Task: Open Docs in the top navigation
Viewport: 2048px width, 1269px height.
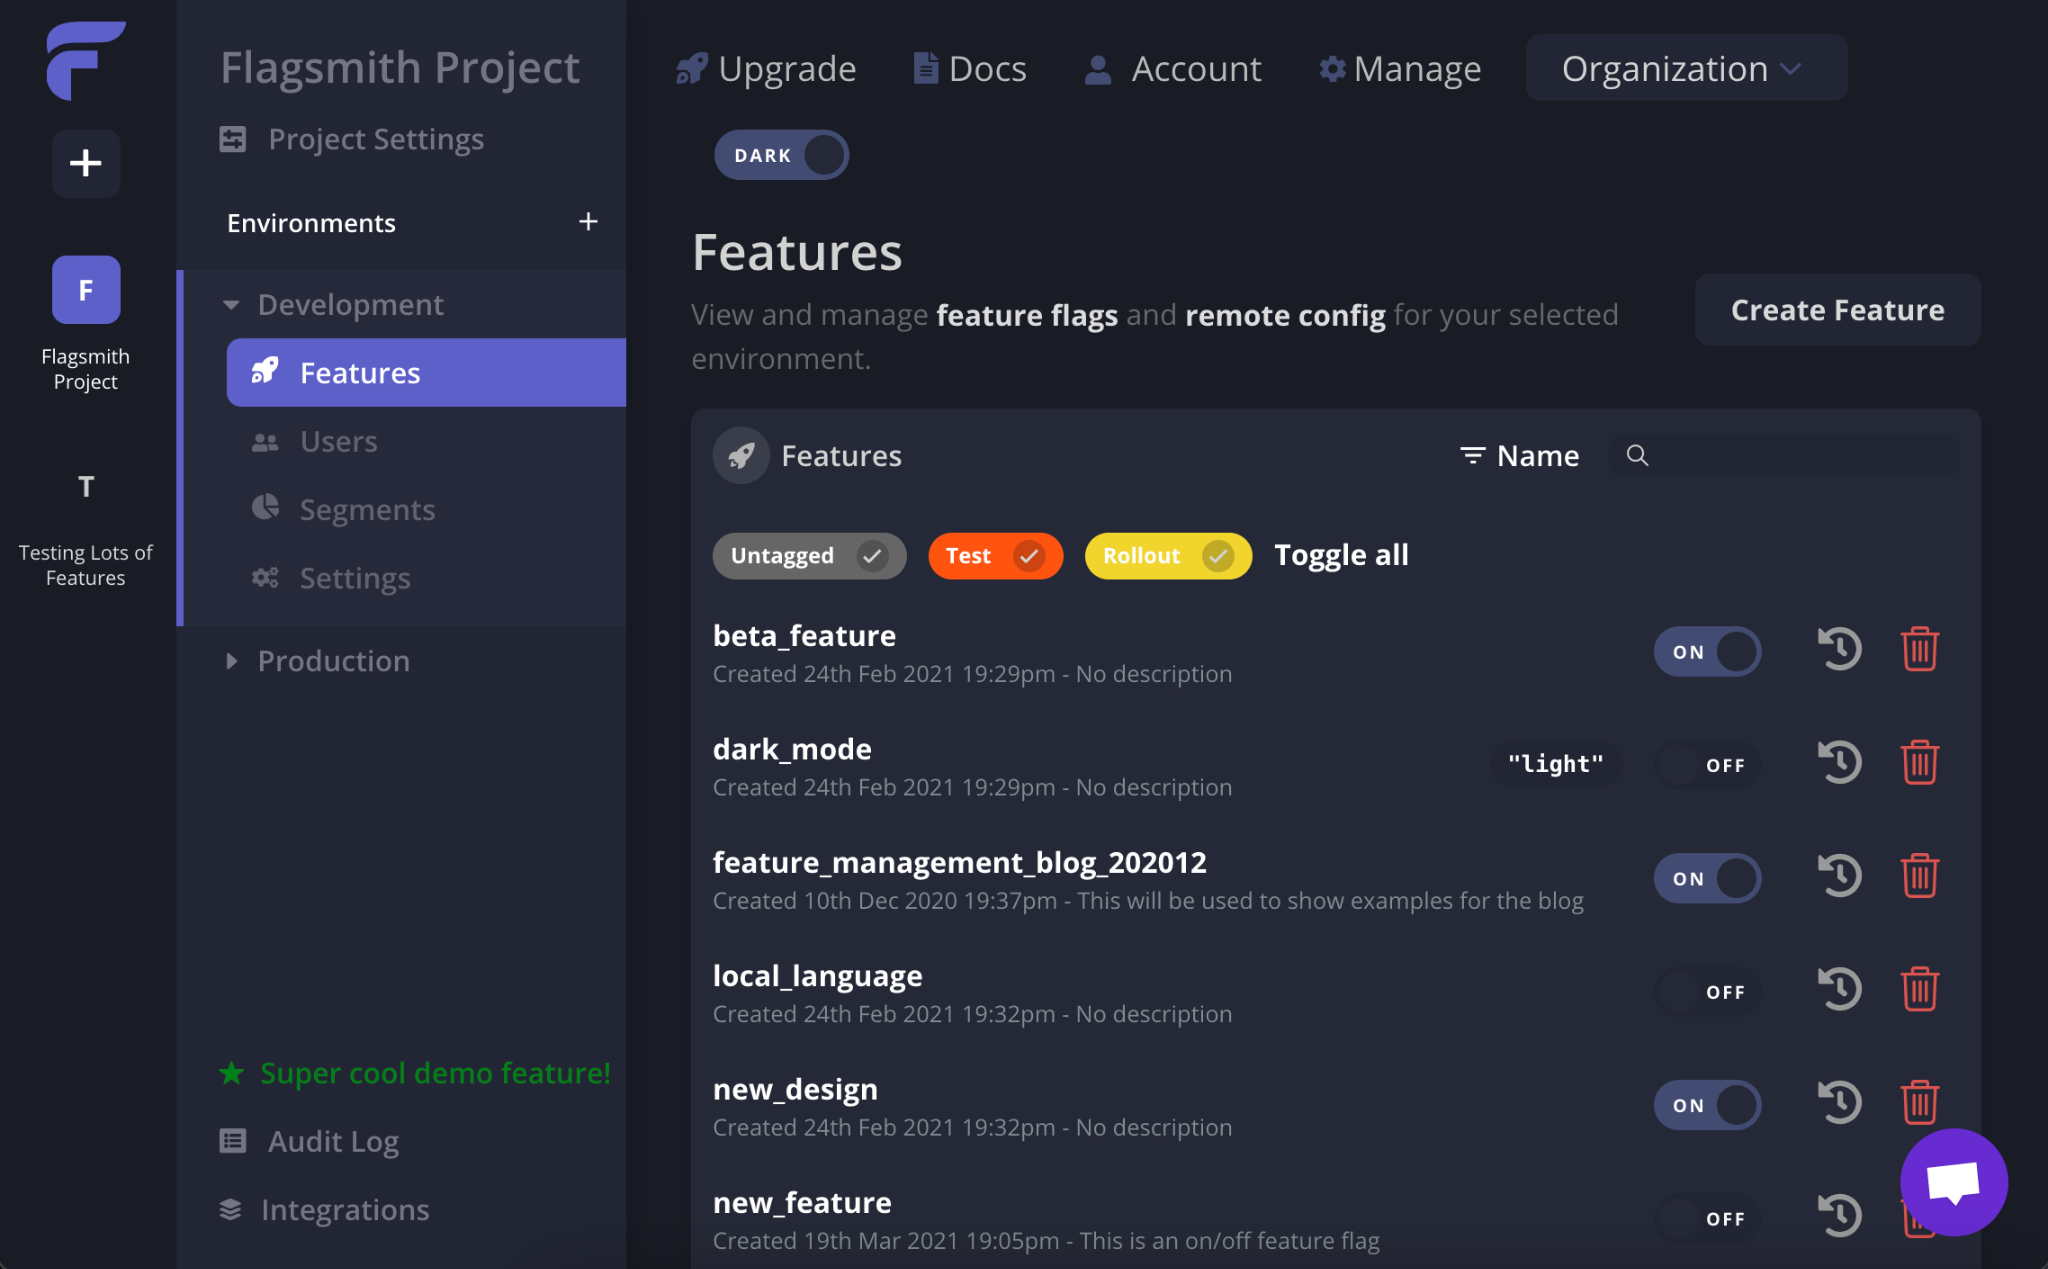Action: [970, 68]
